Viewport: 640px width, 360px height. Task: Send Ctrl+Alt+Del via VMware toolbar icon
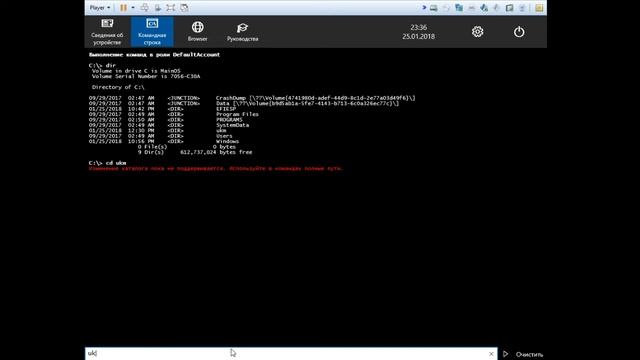(x=144, y=8)
